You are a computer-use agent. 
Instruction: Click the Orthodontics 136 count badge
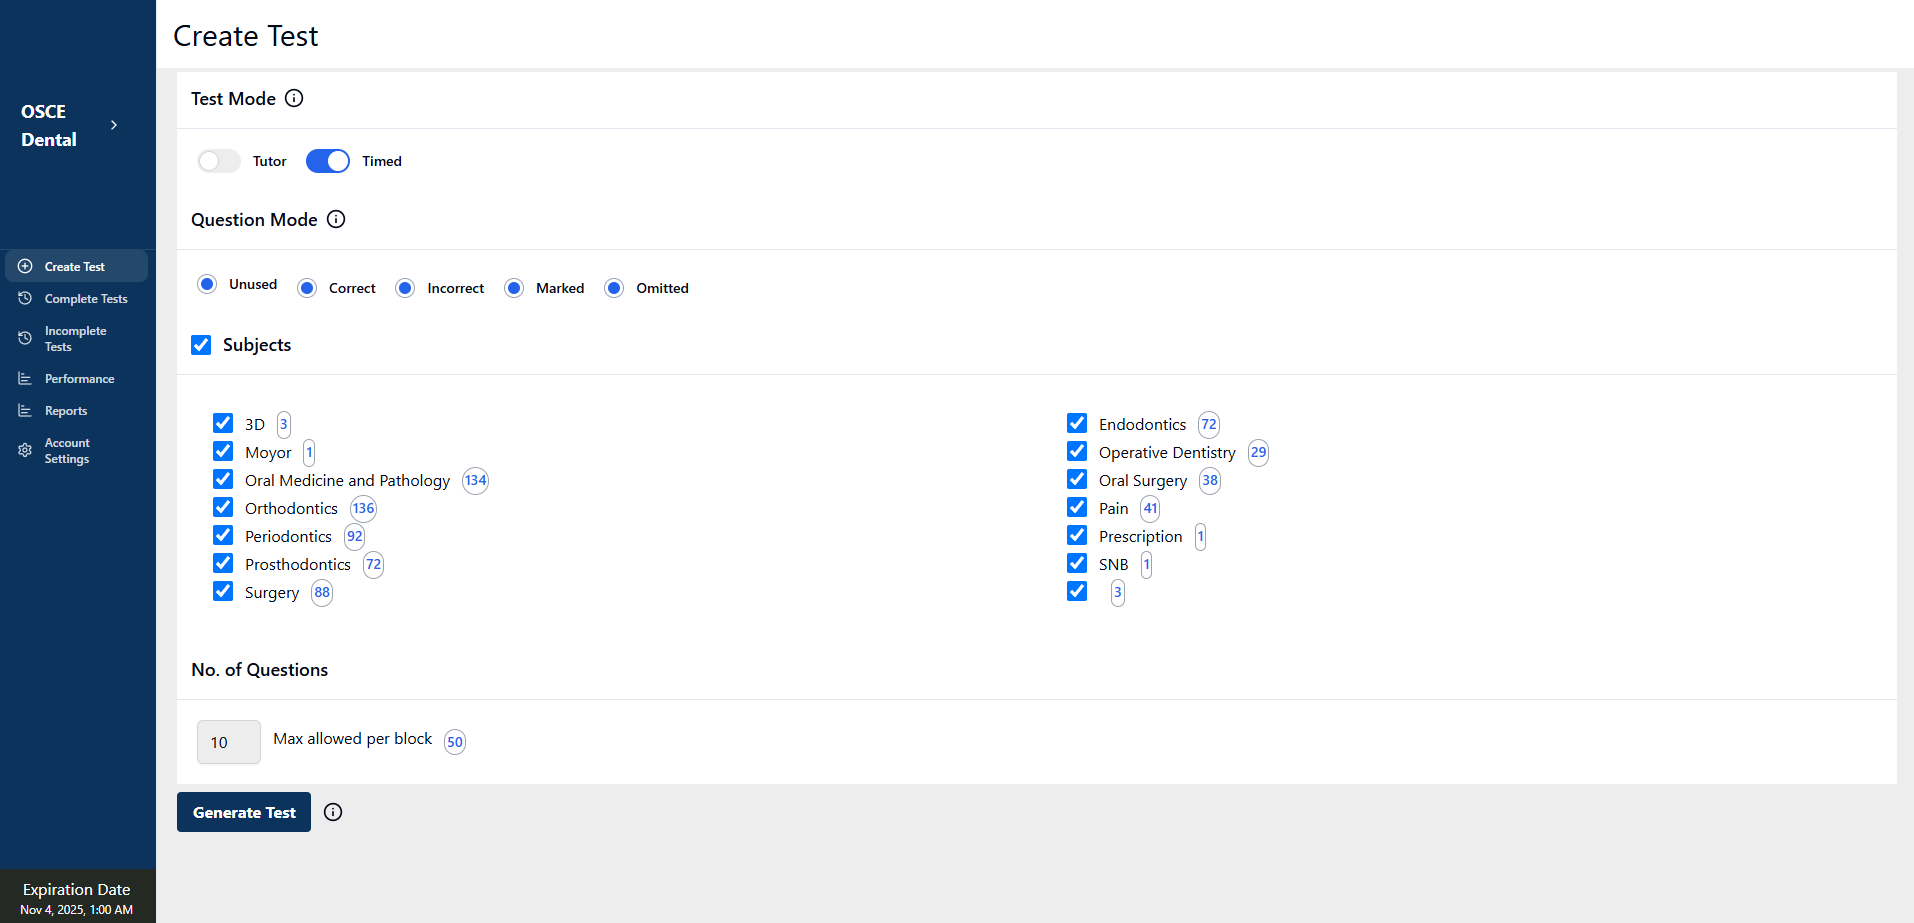click(363, 508)
